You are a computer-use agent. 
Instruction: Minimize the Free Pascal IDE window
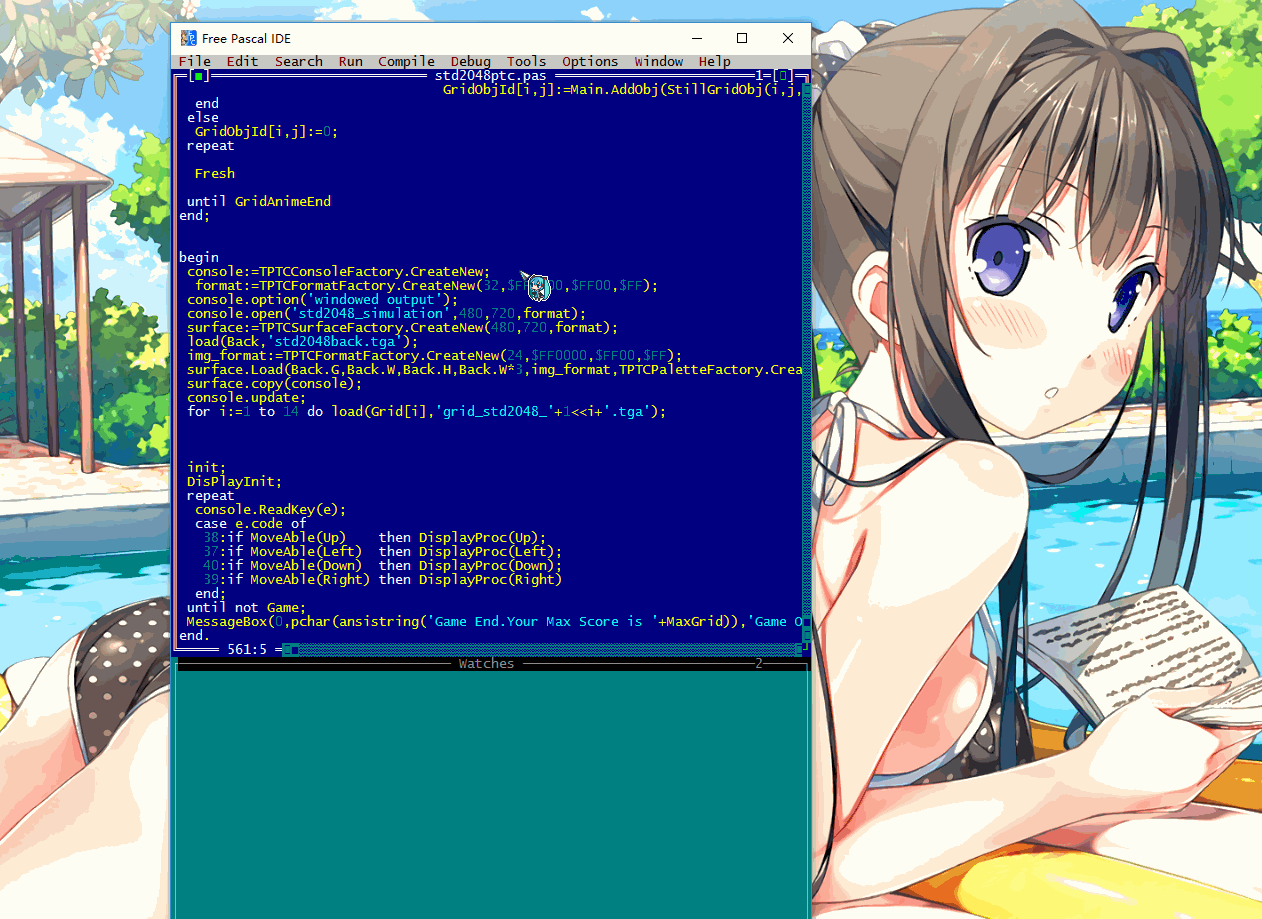point(695,38)
